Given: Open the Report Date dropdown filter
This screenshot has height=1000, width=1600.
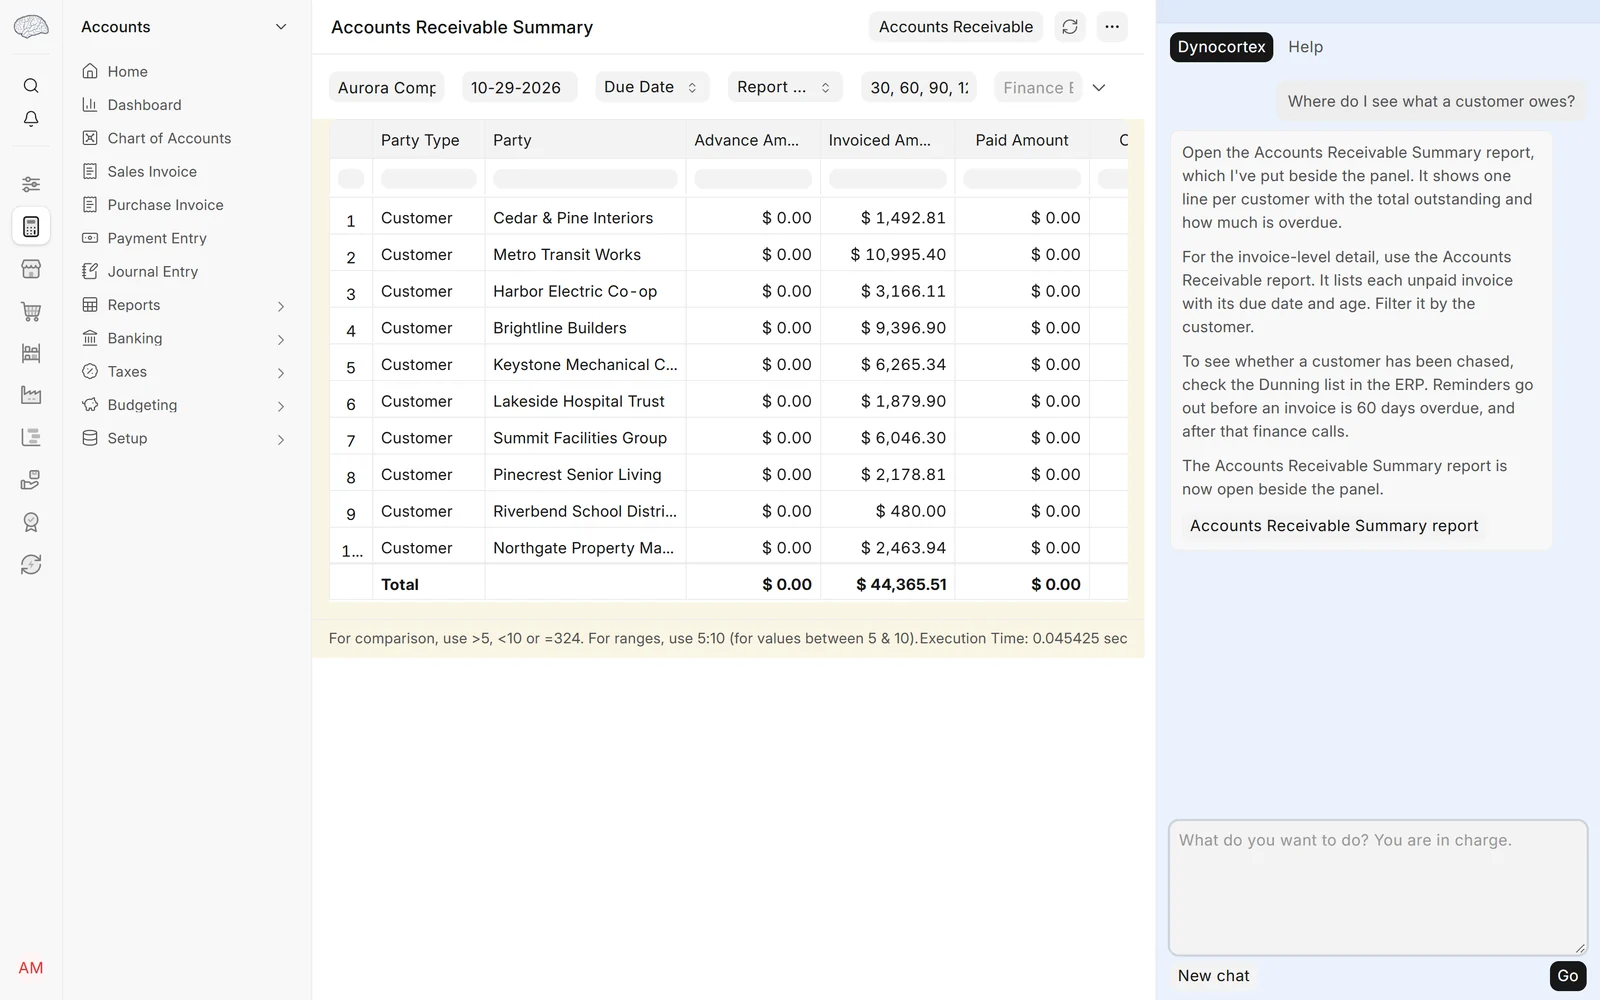Looking at the screenshot, I should (x=785, y=87).
